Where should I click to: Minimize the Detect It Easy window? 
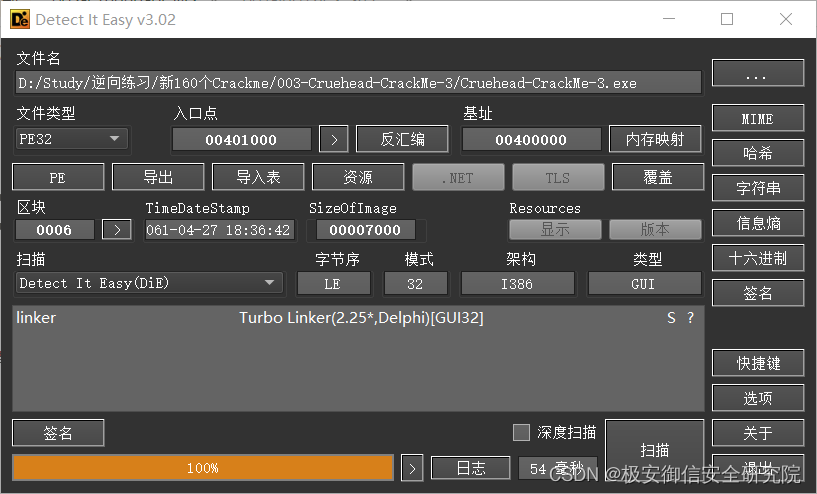669,19
